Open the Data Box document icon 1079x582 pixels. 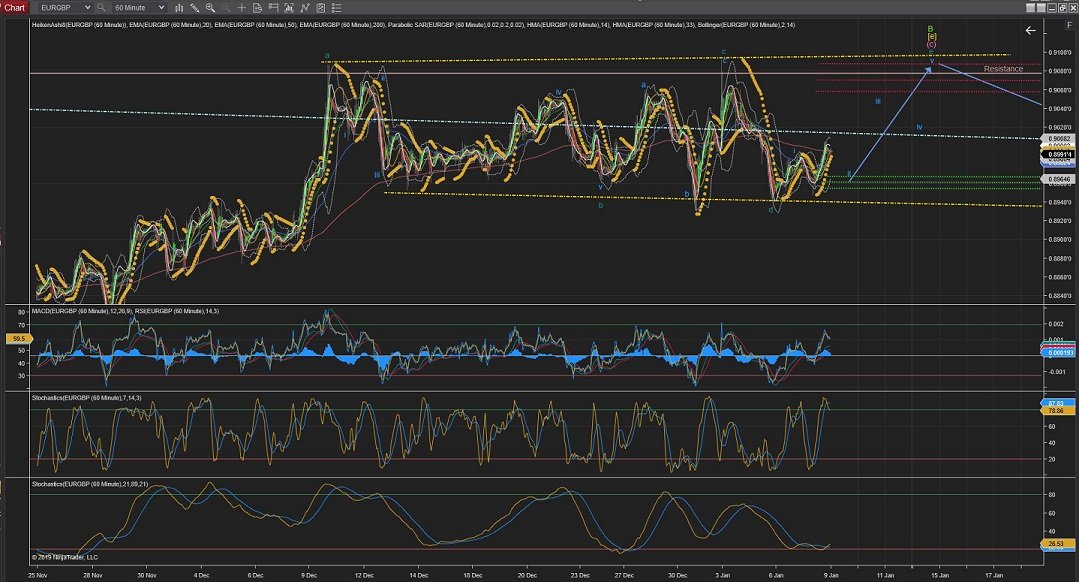[256, 8]
